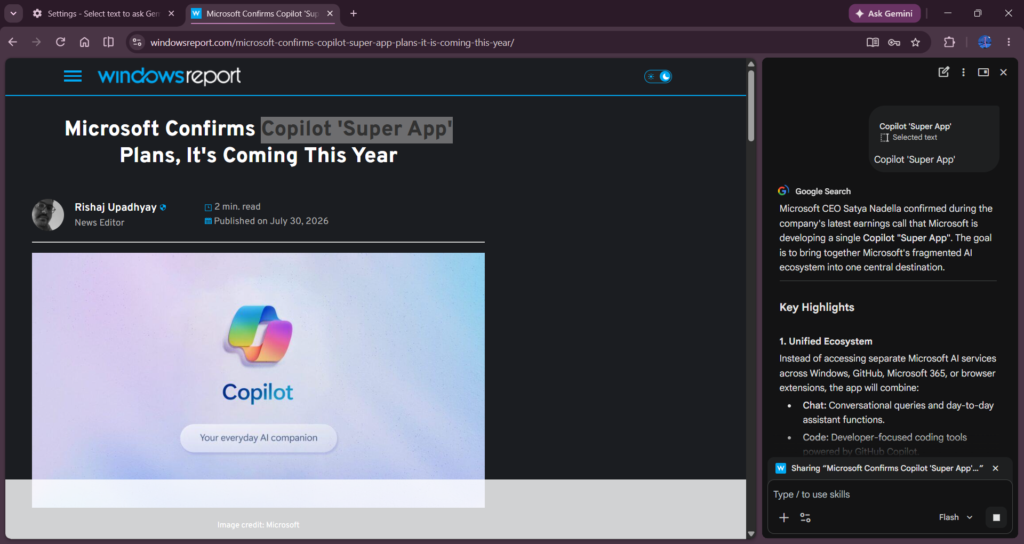Open Gemini tools settings icon
1024x544 pixels.
805,517
